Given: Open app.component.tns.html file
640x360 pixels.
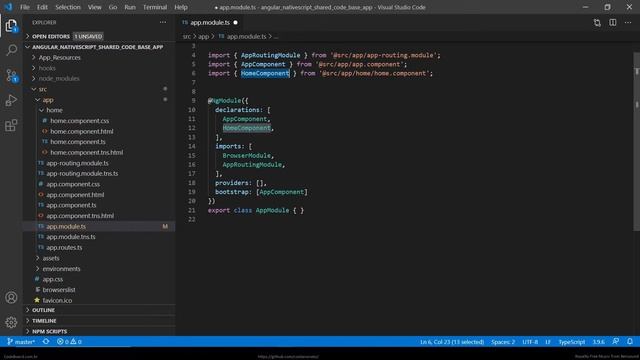Looking at the screenshot, I should (99, 216).
